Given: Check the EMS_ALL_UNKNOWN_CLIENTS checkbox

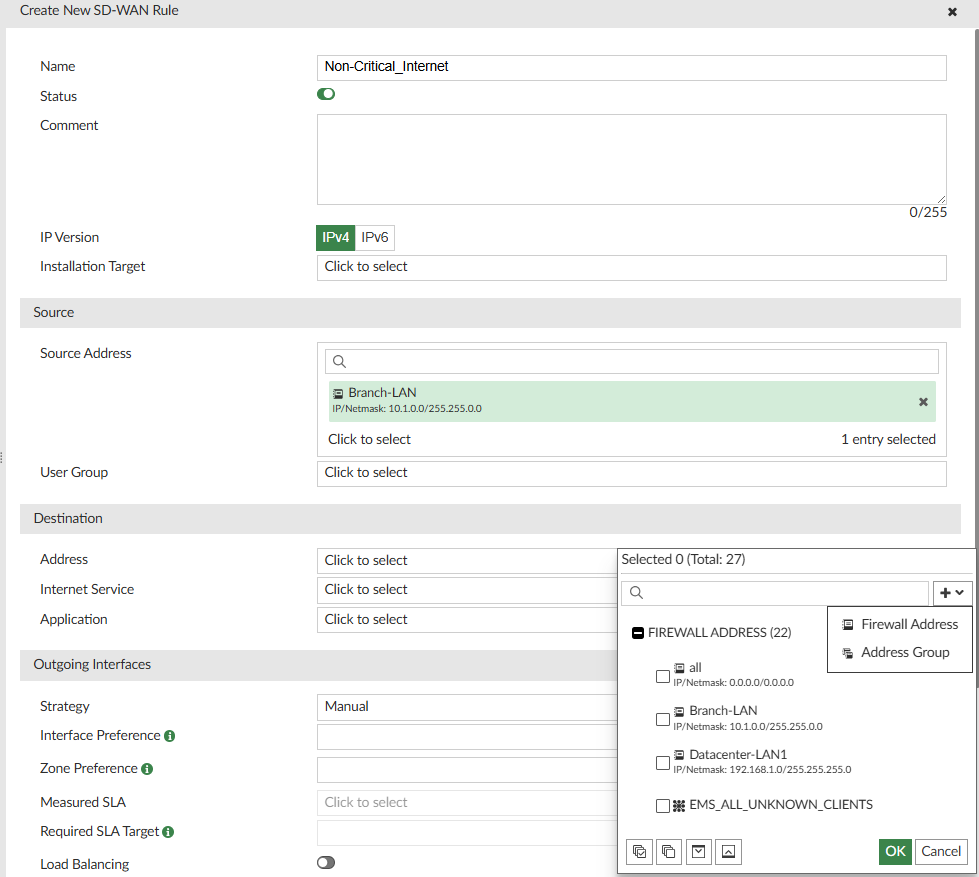Looking at the screenshot, I should pos(663,806).
